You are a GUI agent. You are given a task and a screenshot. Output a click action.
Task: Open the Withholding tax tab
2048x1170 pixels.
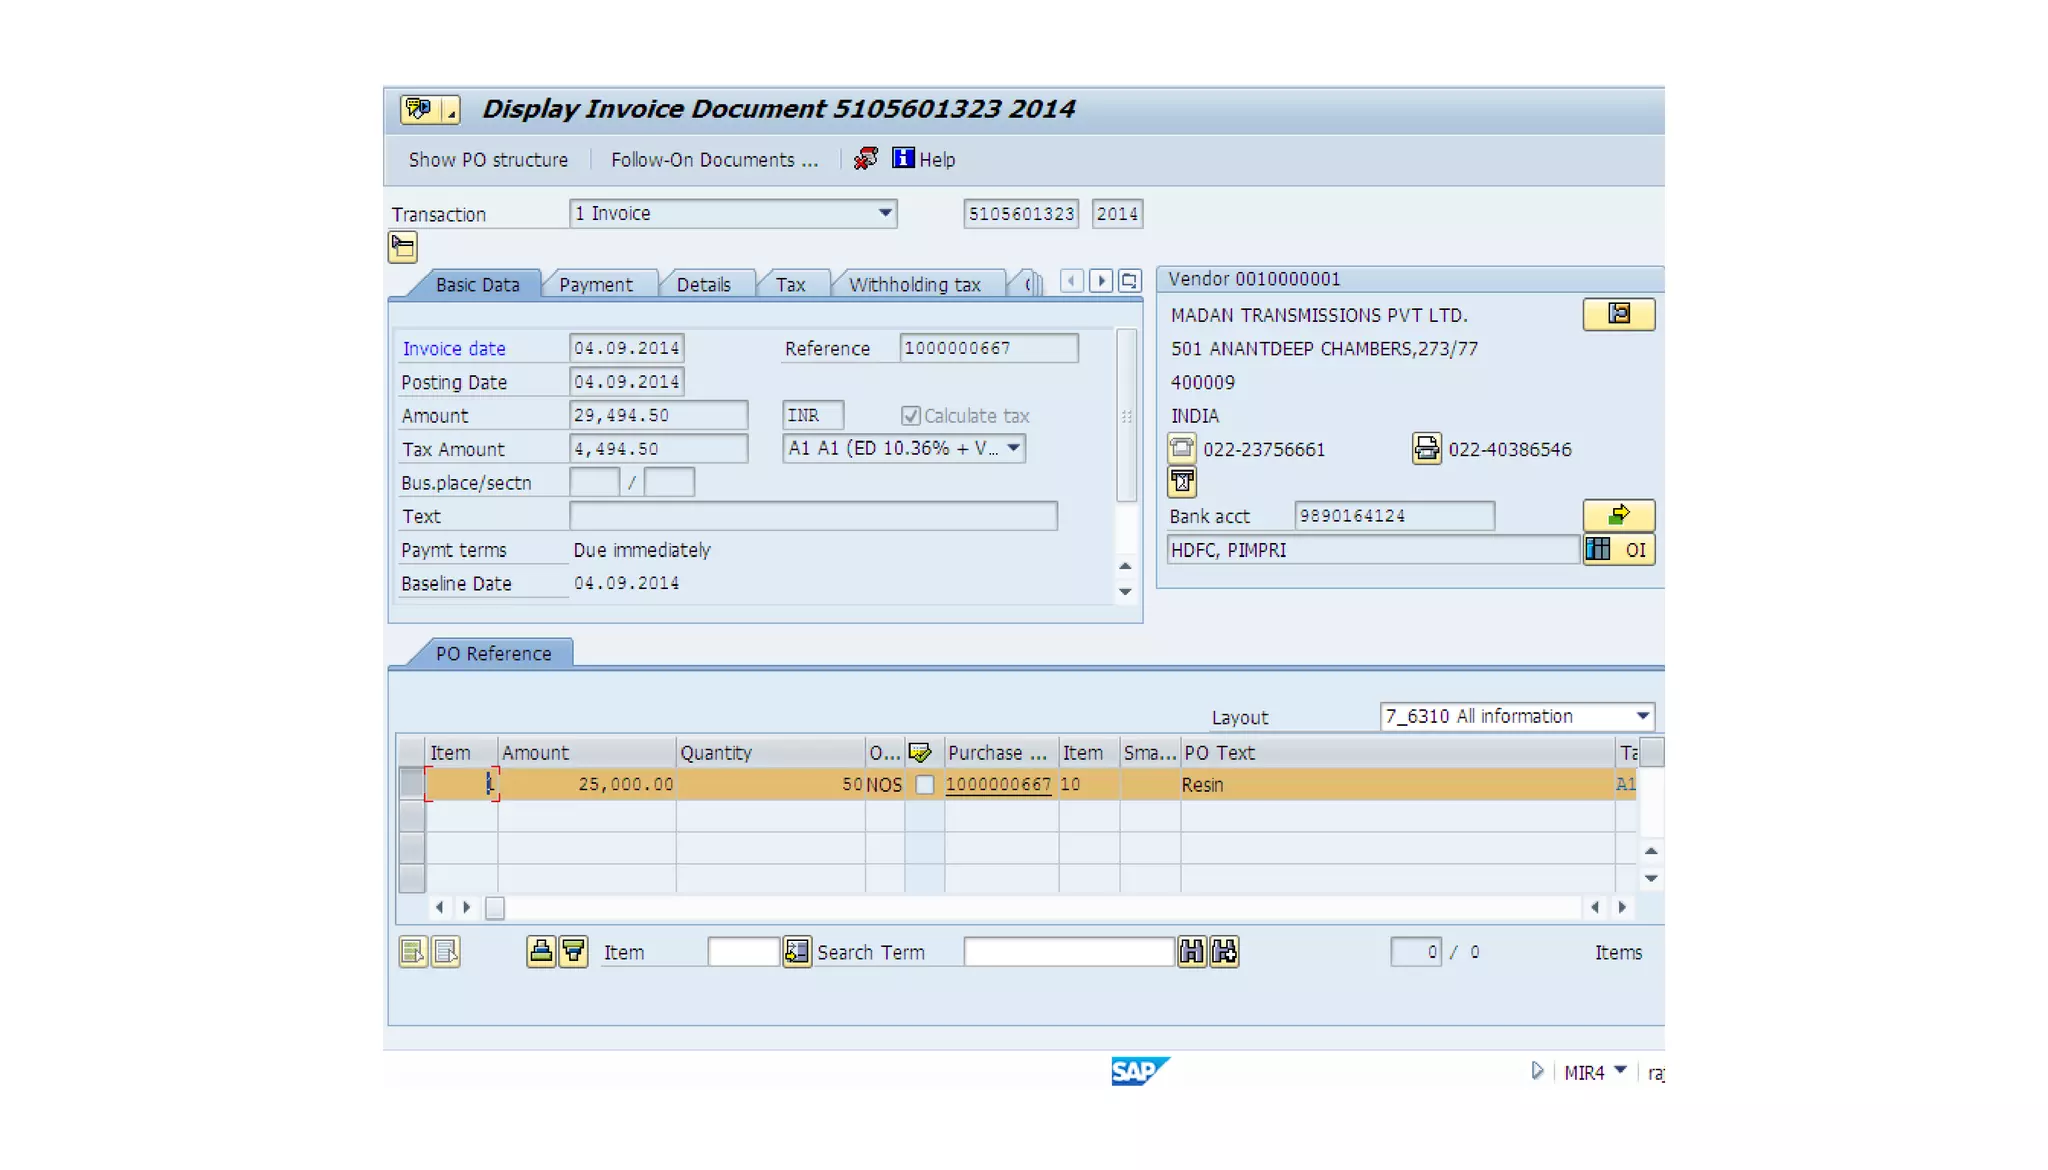(x=914, y=284)
